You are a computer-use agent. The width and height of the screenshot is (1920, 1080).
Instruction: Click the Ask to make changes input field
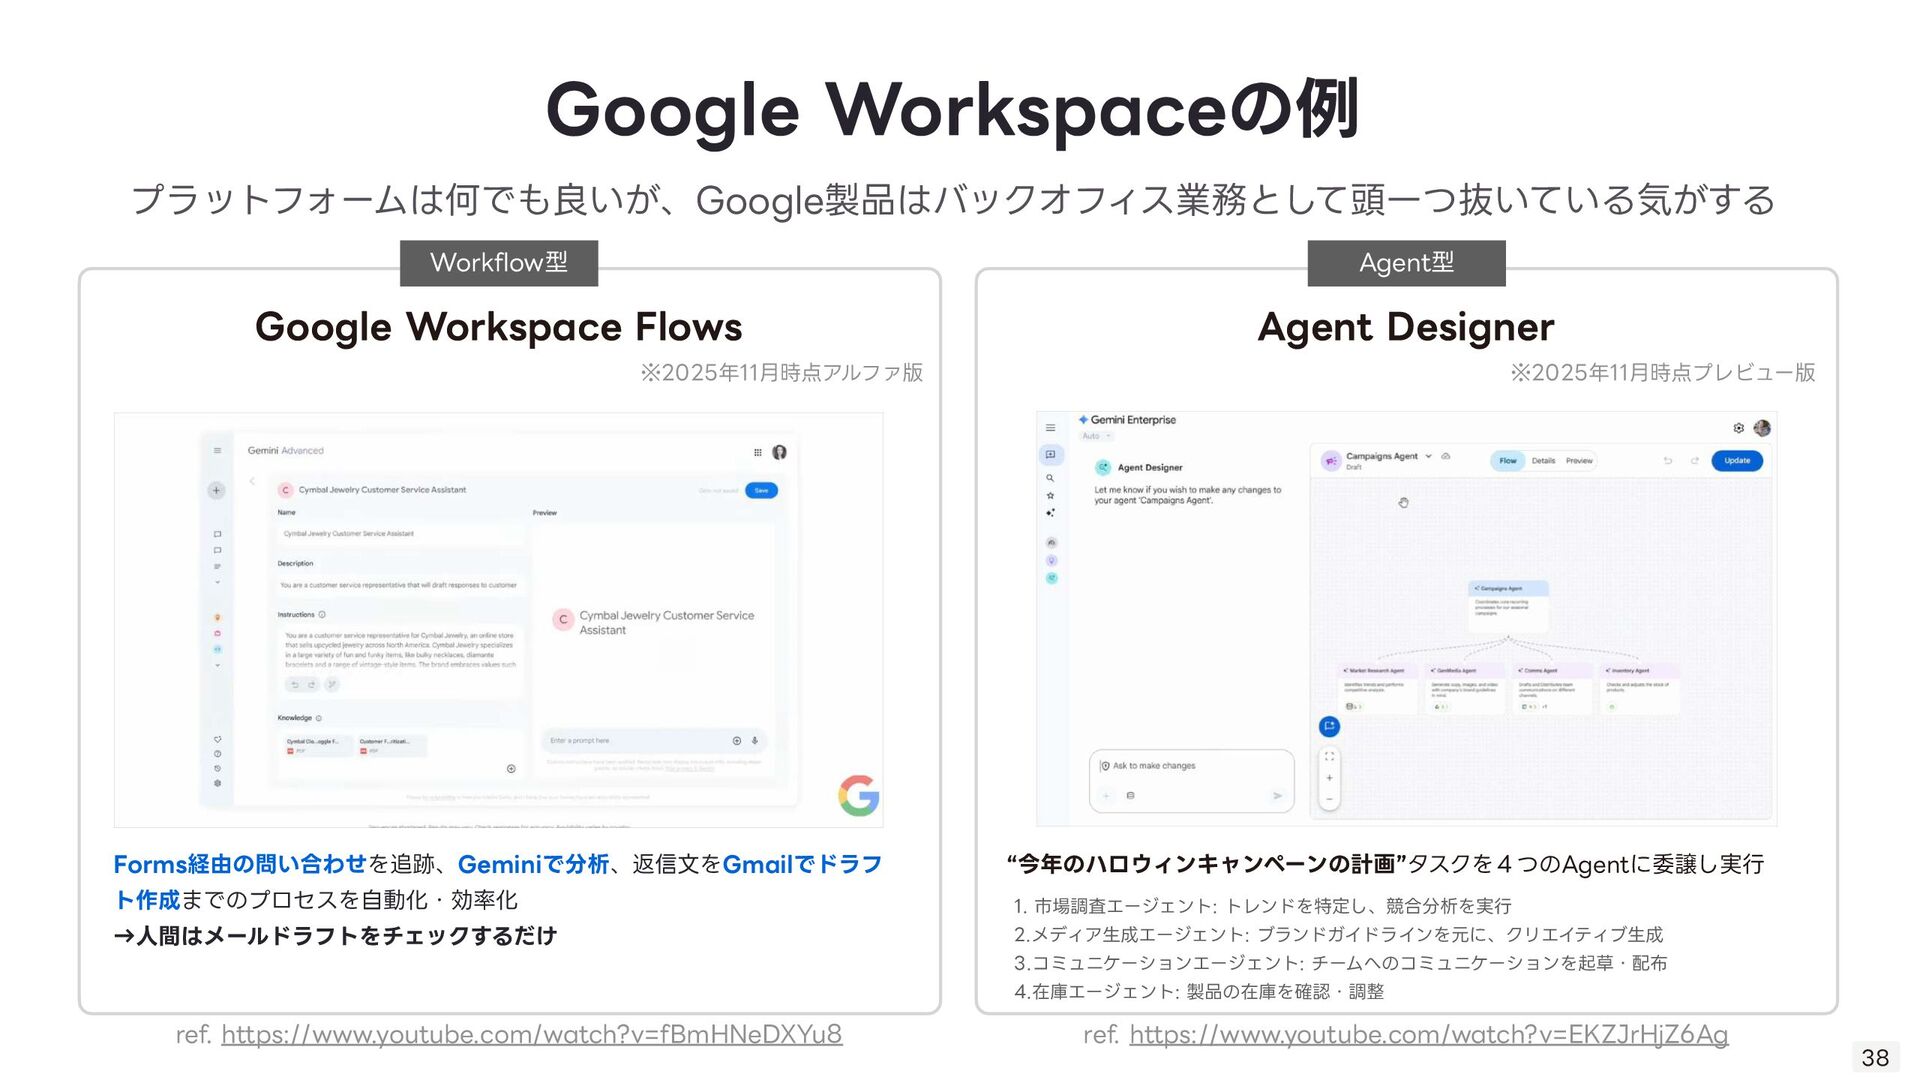(1190, 766)
